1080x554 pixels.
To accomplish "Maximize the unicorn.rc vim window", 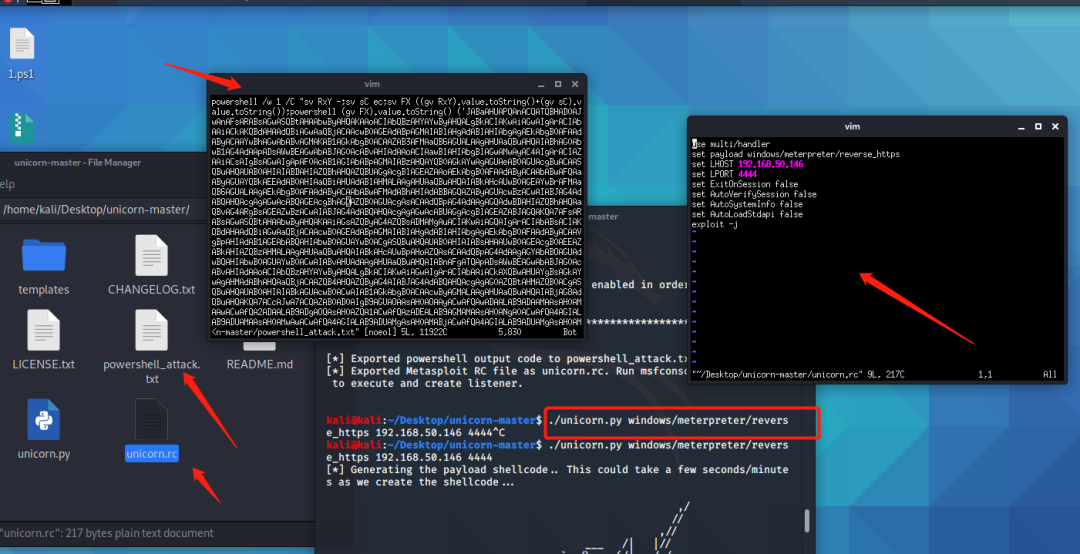I will pyautogui.click(x=1038, y=127).
